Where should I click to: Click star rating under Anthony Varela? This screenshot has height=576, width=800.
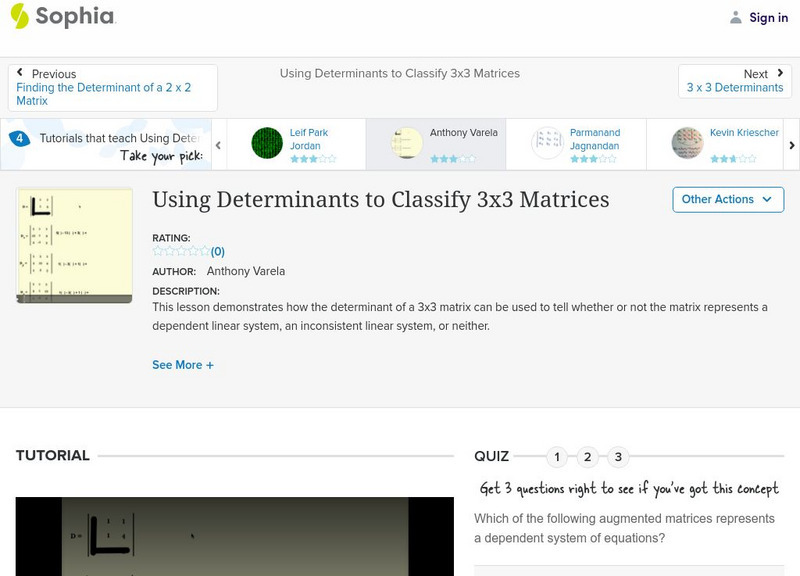pyautogui.click(x=453, y=159)
